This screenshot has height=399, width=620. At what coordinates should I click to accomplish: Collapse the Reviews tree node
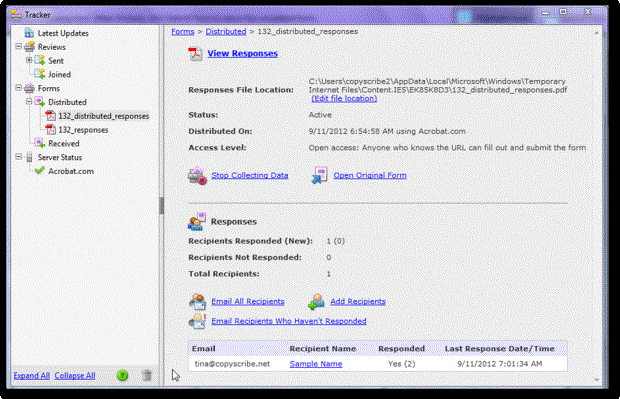[x=18, y=46]
